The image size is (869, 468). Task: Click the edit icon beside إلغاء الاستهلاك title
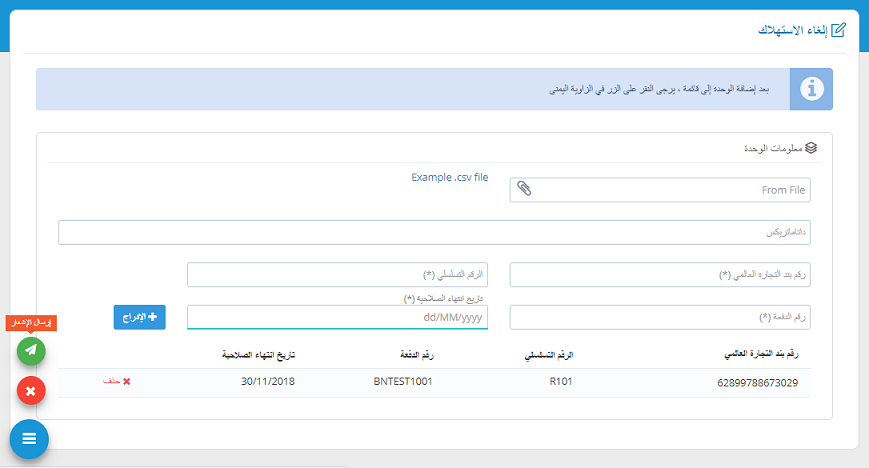839,29
